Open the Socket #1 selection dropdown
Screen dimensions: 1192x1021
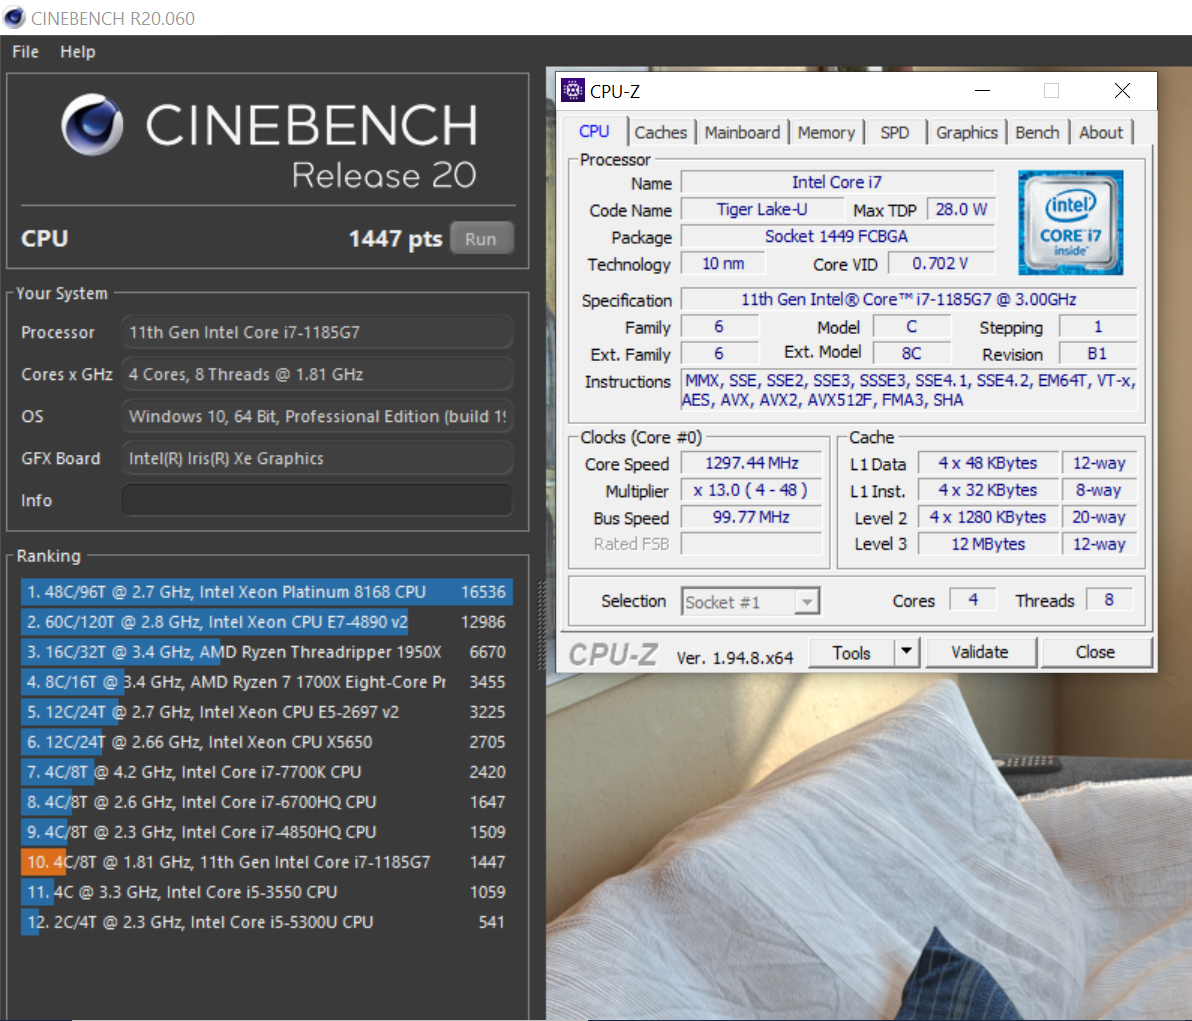750,601
